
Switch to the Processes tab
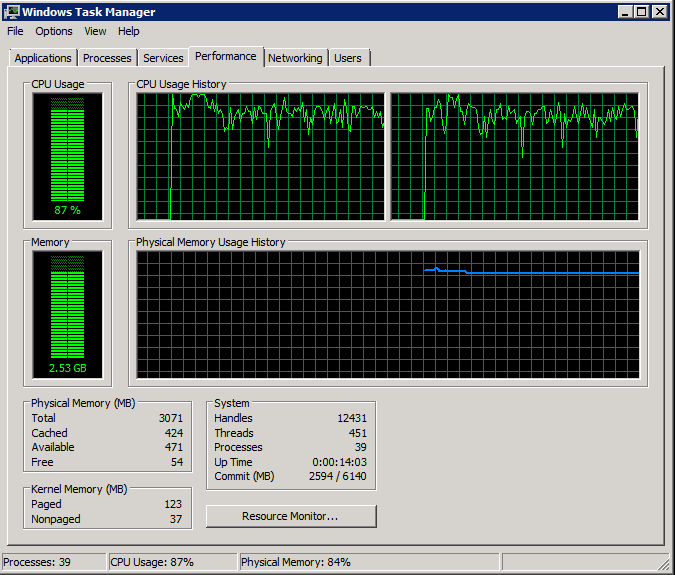(x=107, y=58)
